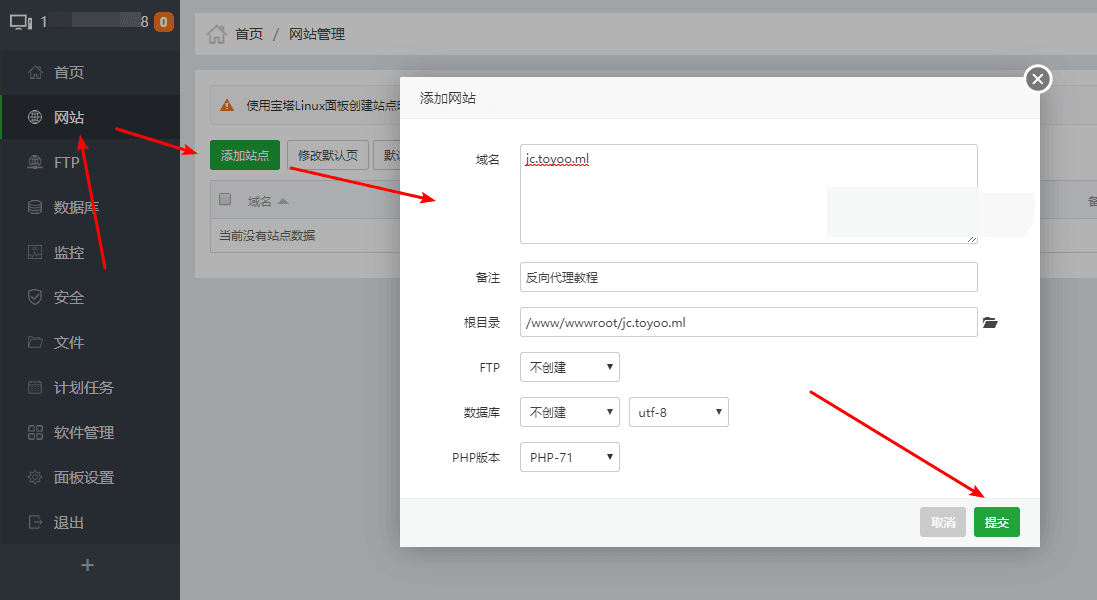Choose a PHP version from dropdown
This screenshot has height=600, width=1097.
point(569,457)
